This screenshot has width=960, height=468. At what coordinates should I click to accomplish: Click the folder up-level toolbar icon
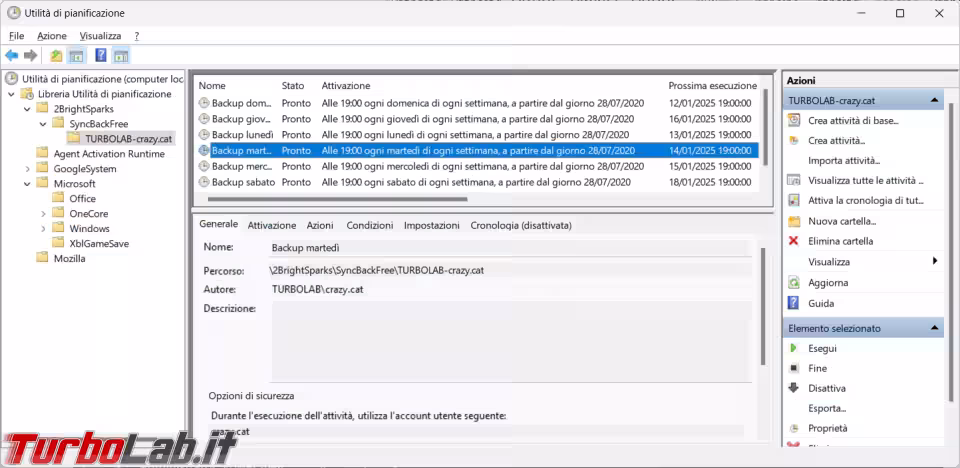56,56
